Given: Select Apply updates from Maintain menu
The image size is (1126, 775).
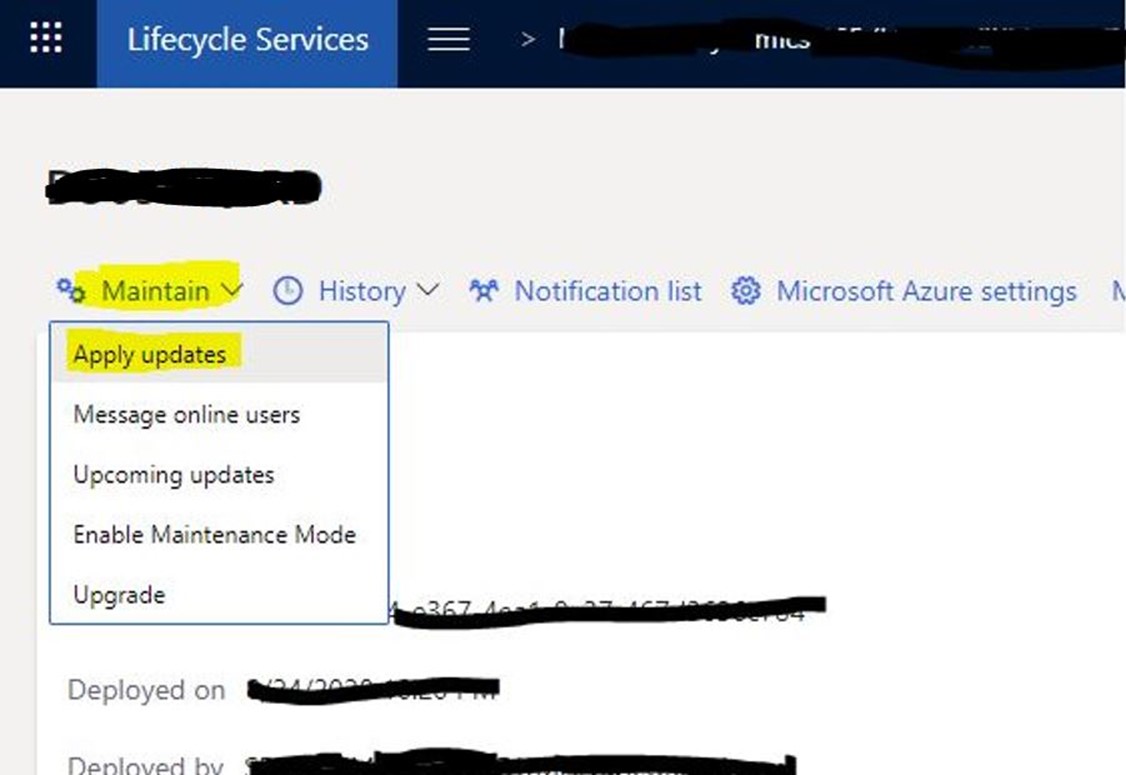Looking at the screenshot, I should [150, 355].
